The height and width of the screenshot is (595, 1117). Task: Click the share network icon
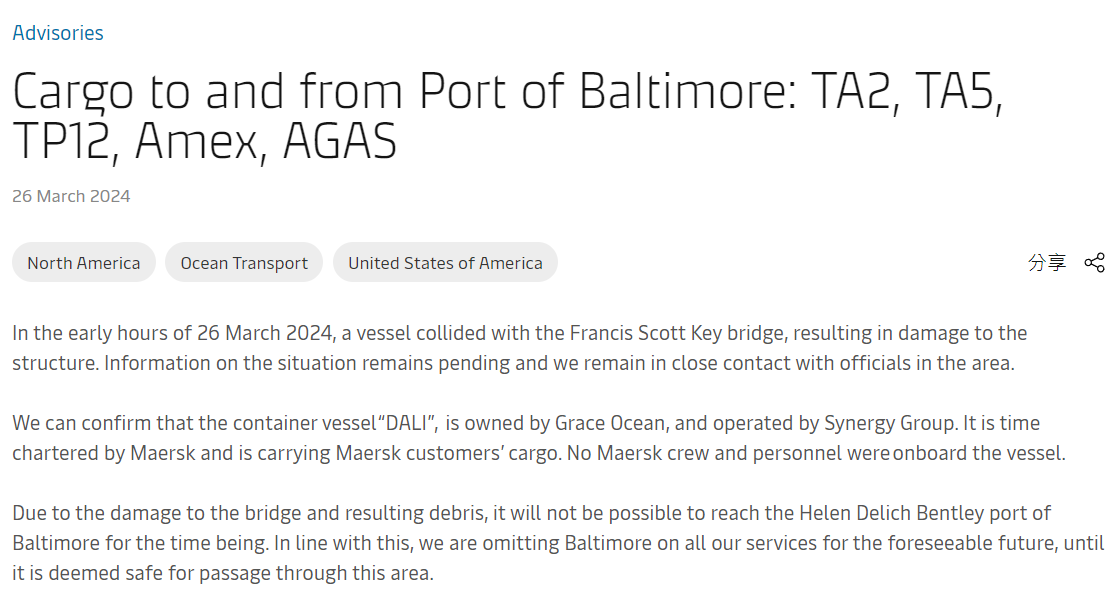point(1094,262)
